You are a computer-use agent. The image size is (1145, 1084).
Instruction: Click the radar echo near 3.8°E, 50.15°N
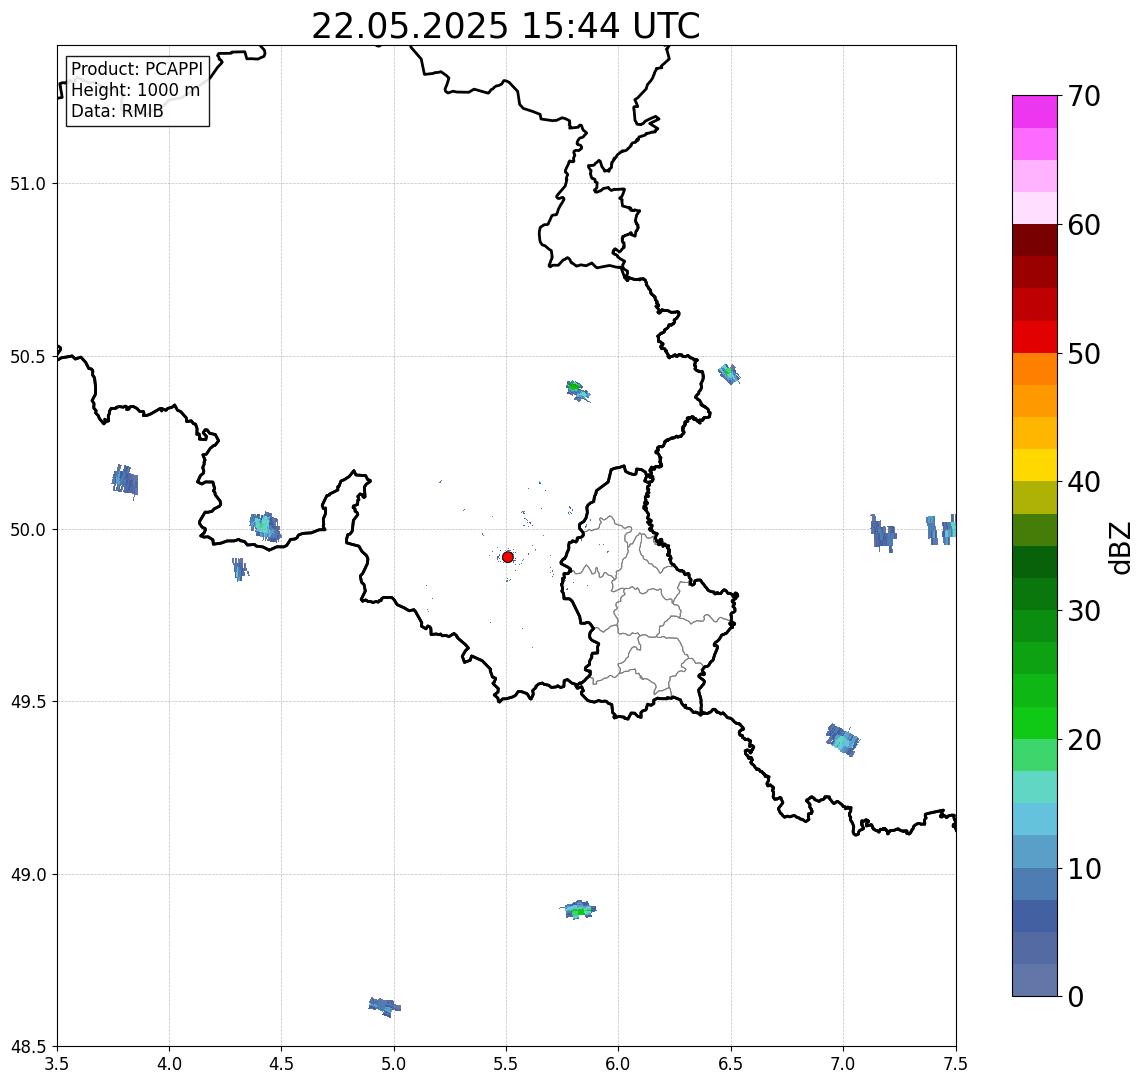point(125,482)
